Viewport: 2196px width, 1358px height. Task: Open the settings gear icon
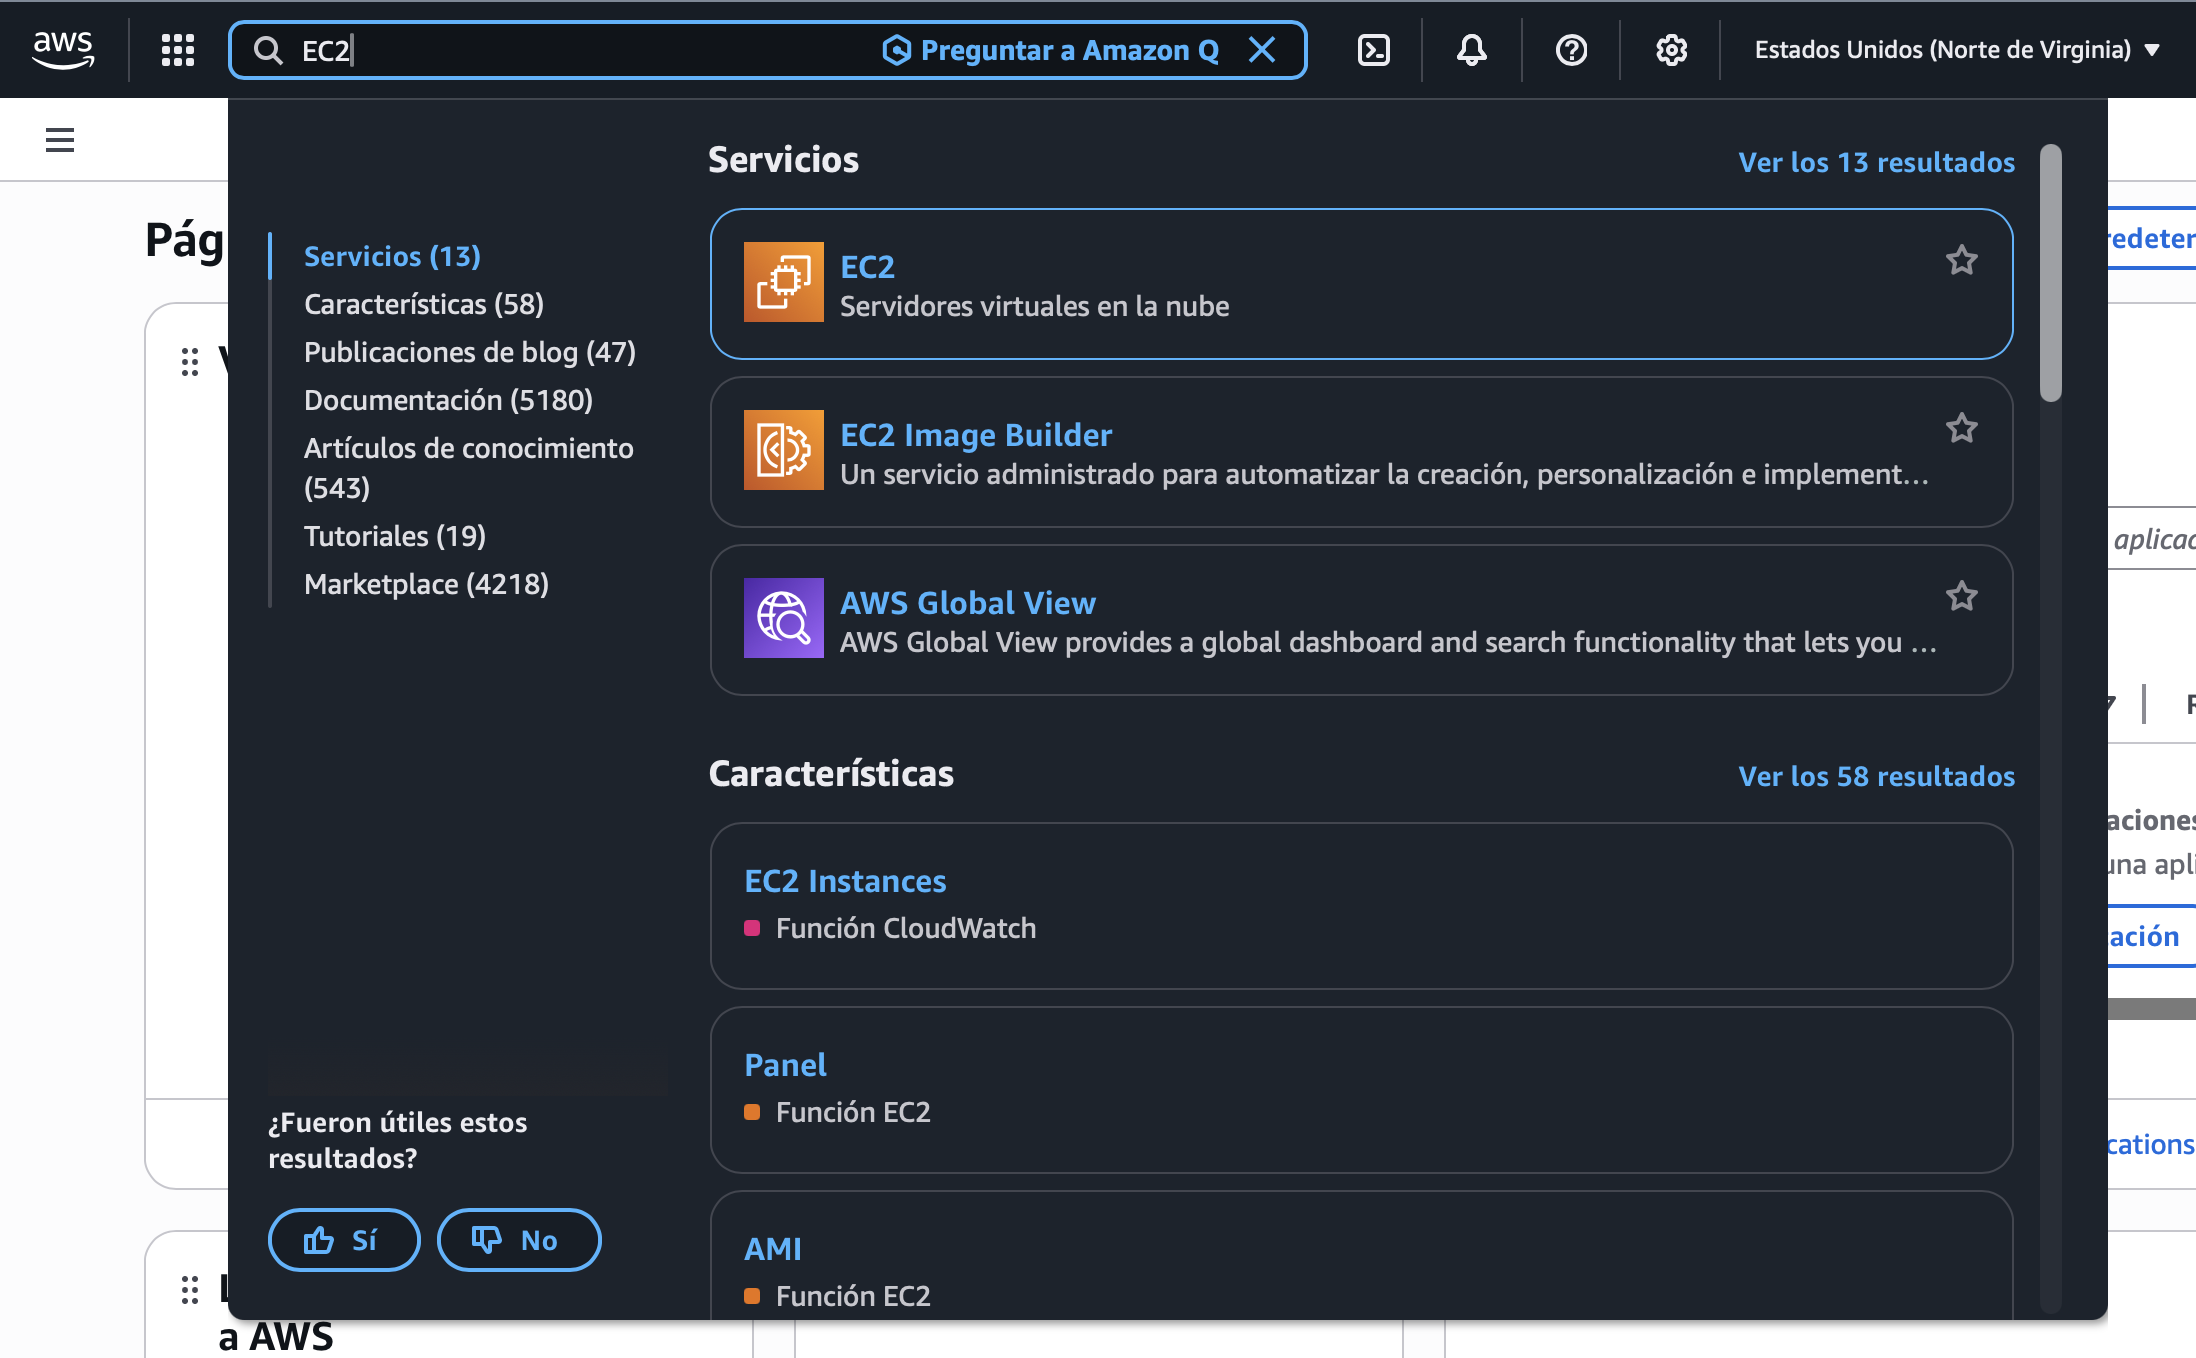(x=1671, y=50)
